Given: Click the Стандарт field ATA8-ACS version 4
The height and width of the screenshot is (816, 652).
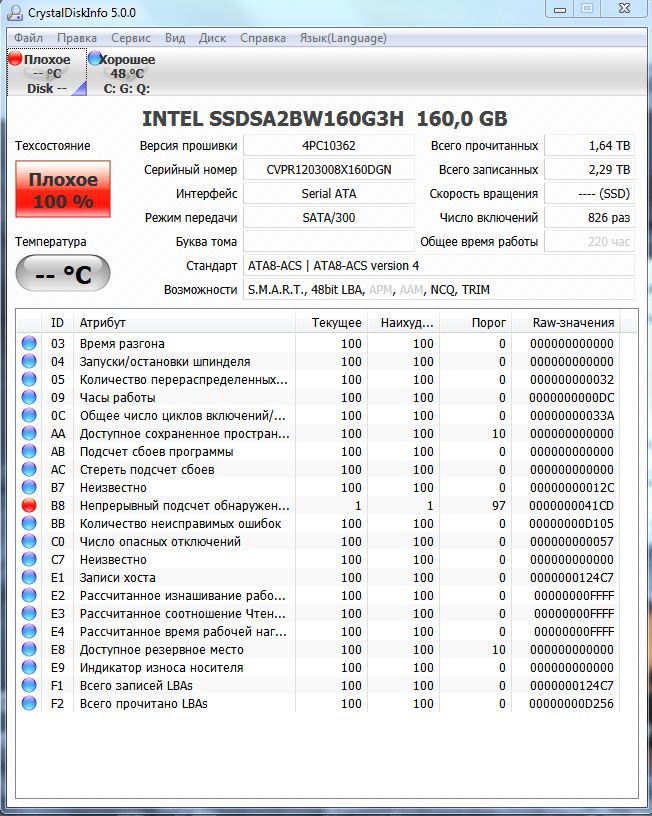Looking at the screenshot, I should click(439, 265).
